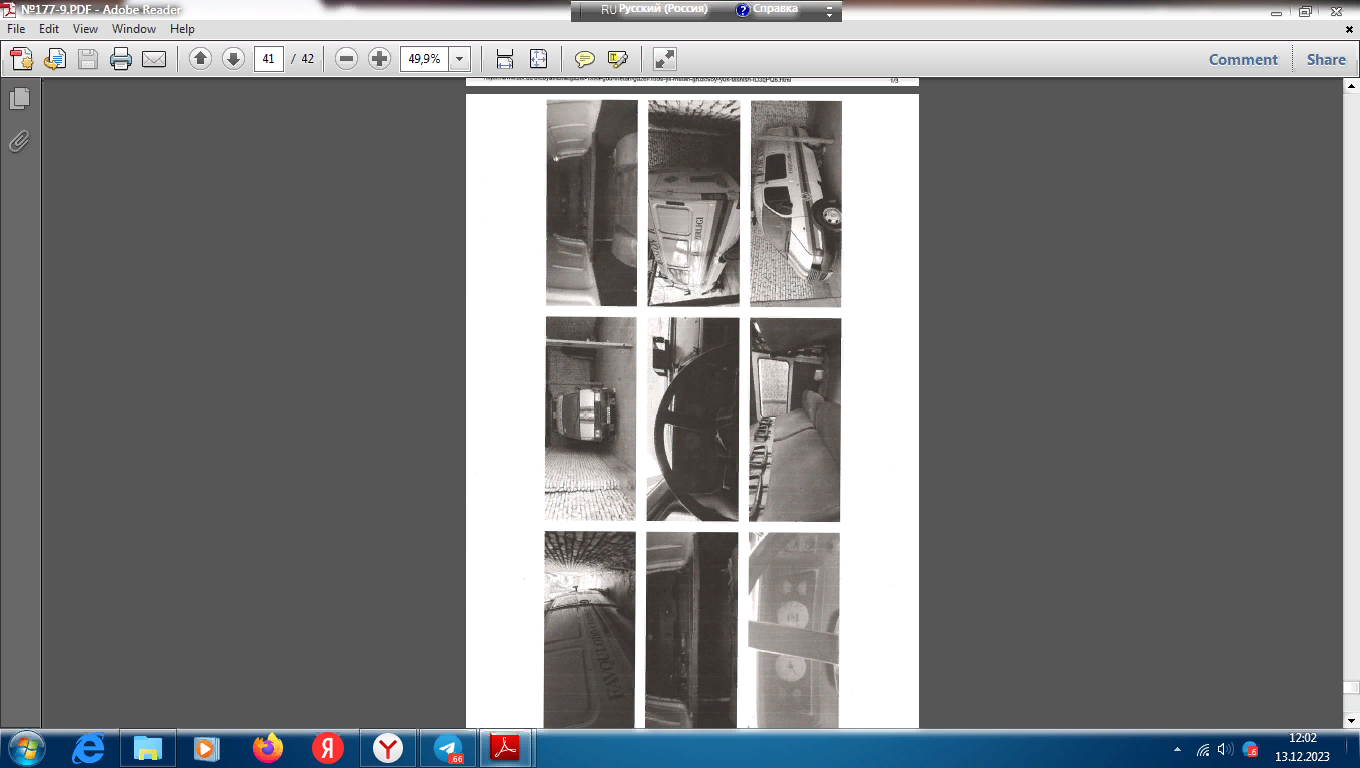Open the Window menu

click(x=134, y=29)
